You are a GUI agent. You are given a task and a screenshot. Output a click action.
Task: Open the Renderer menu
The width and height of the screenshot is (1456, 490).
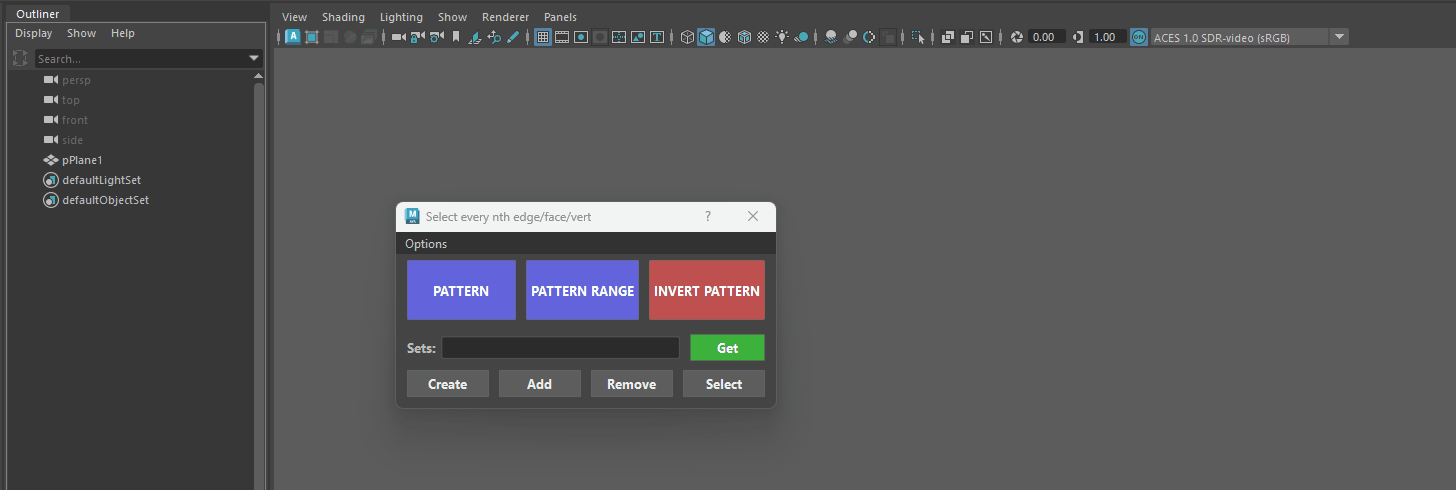pos(505,17)
